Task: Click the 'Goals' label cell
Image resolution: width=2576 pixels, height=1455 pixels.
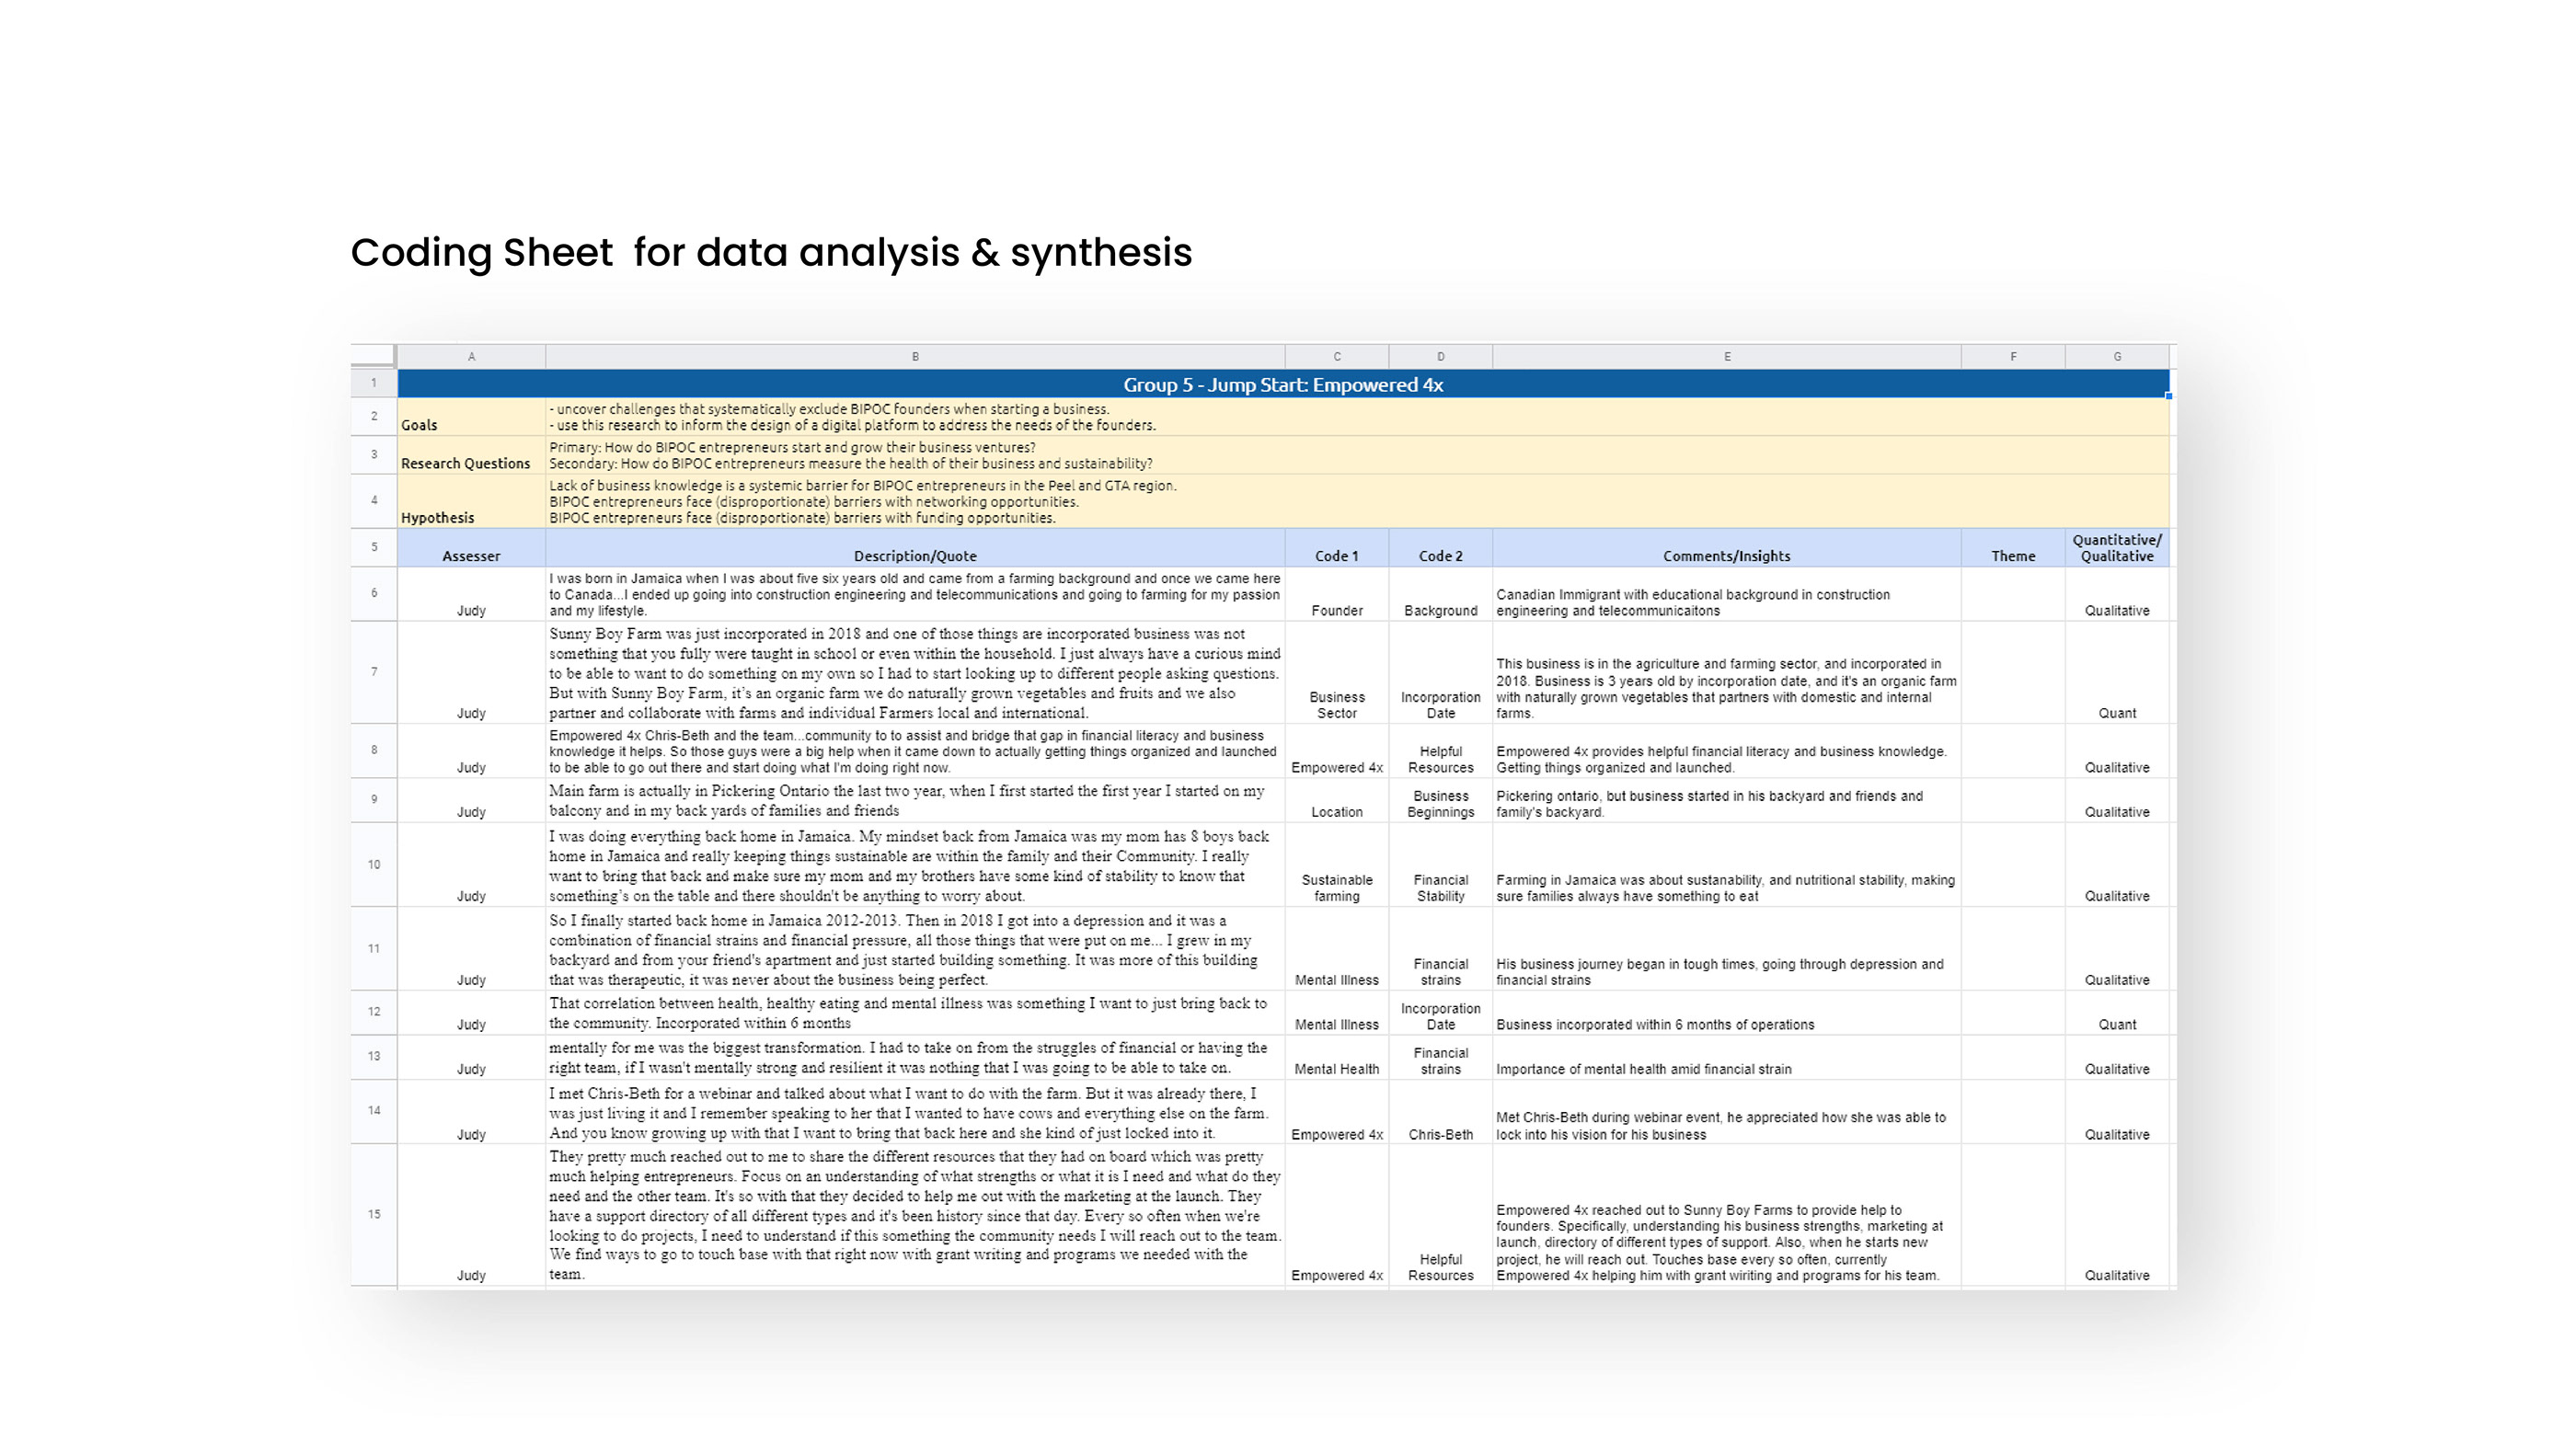Action: click(x=471, y=417)
